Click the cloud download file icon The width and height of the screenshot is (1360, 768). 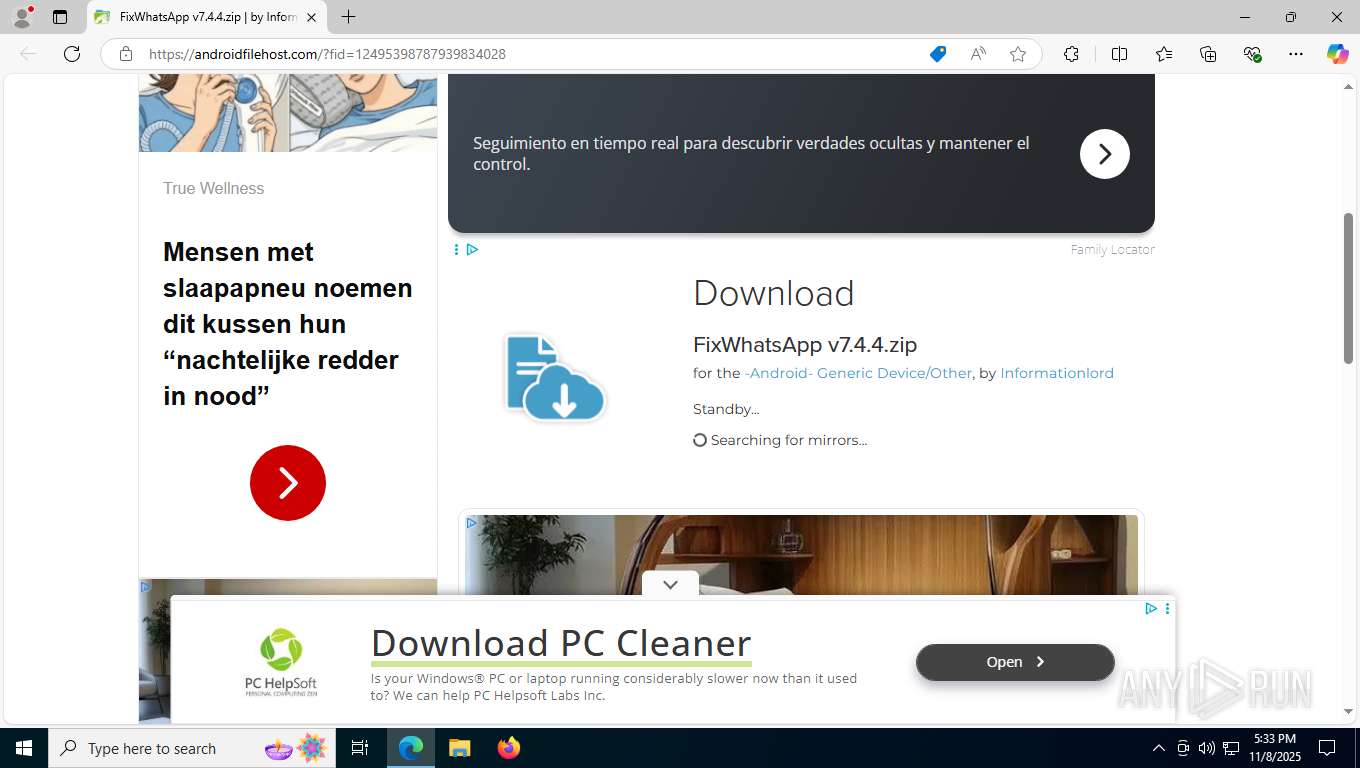click(x=555, y=377)
